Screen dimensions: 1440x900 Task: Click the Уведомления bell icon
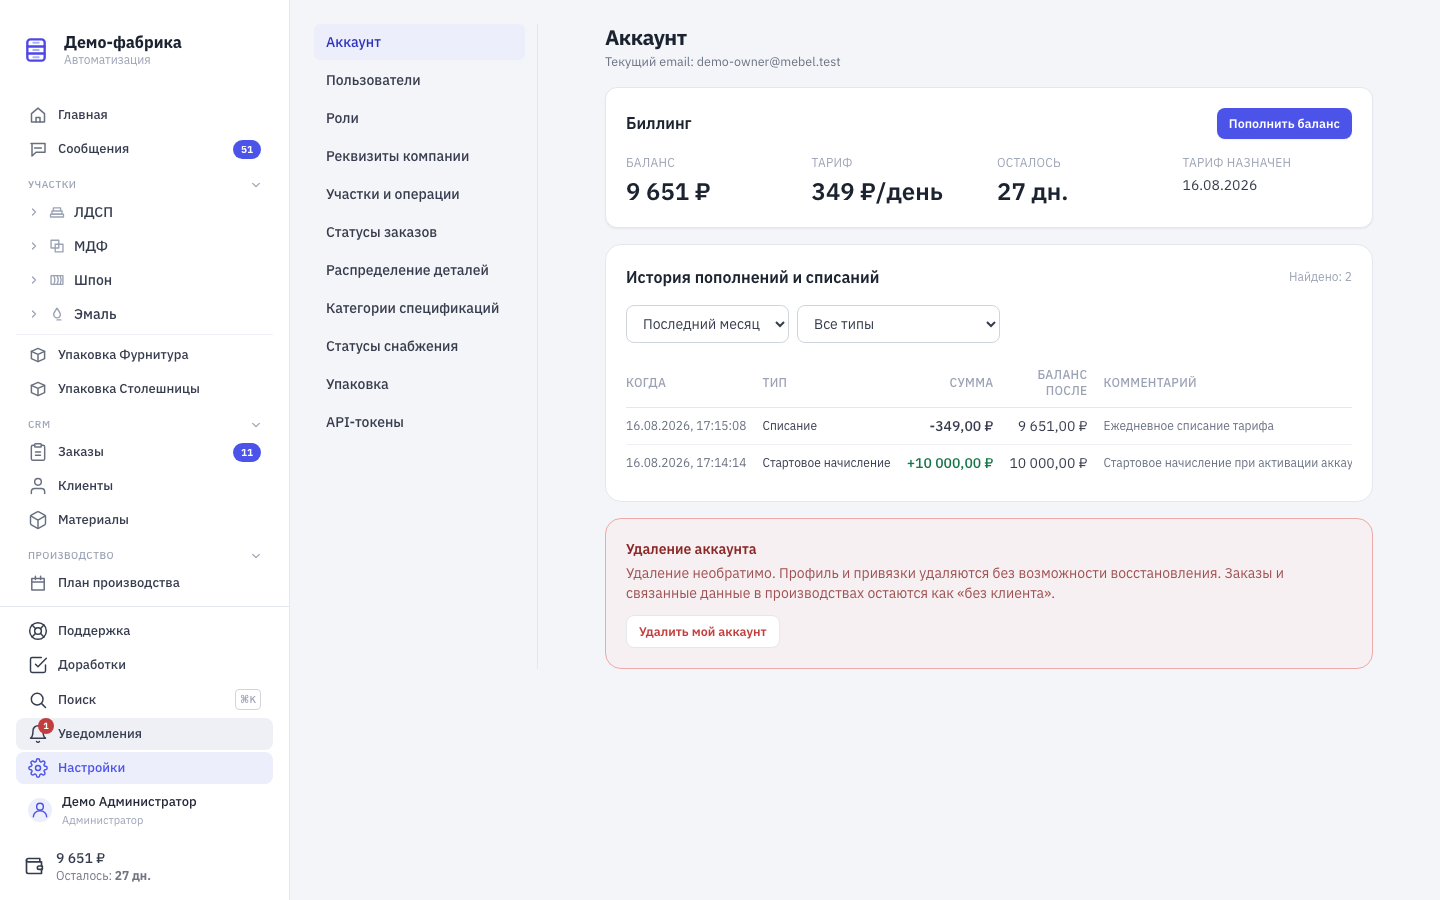coord(38,734)
